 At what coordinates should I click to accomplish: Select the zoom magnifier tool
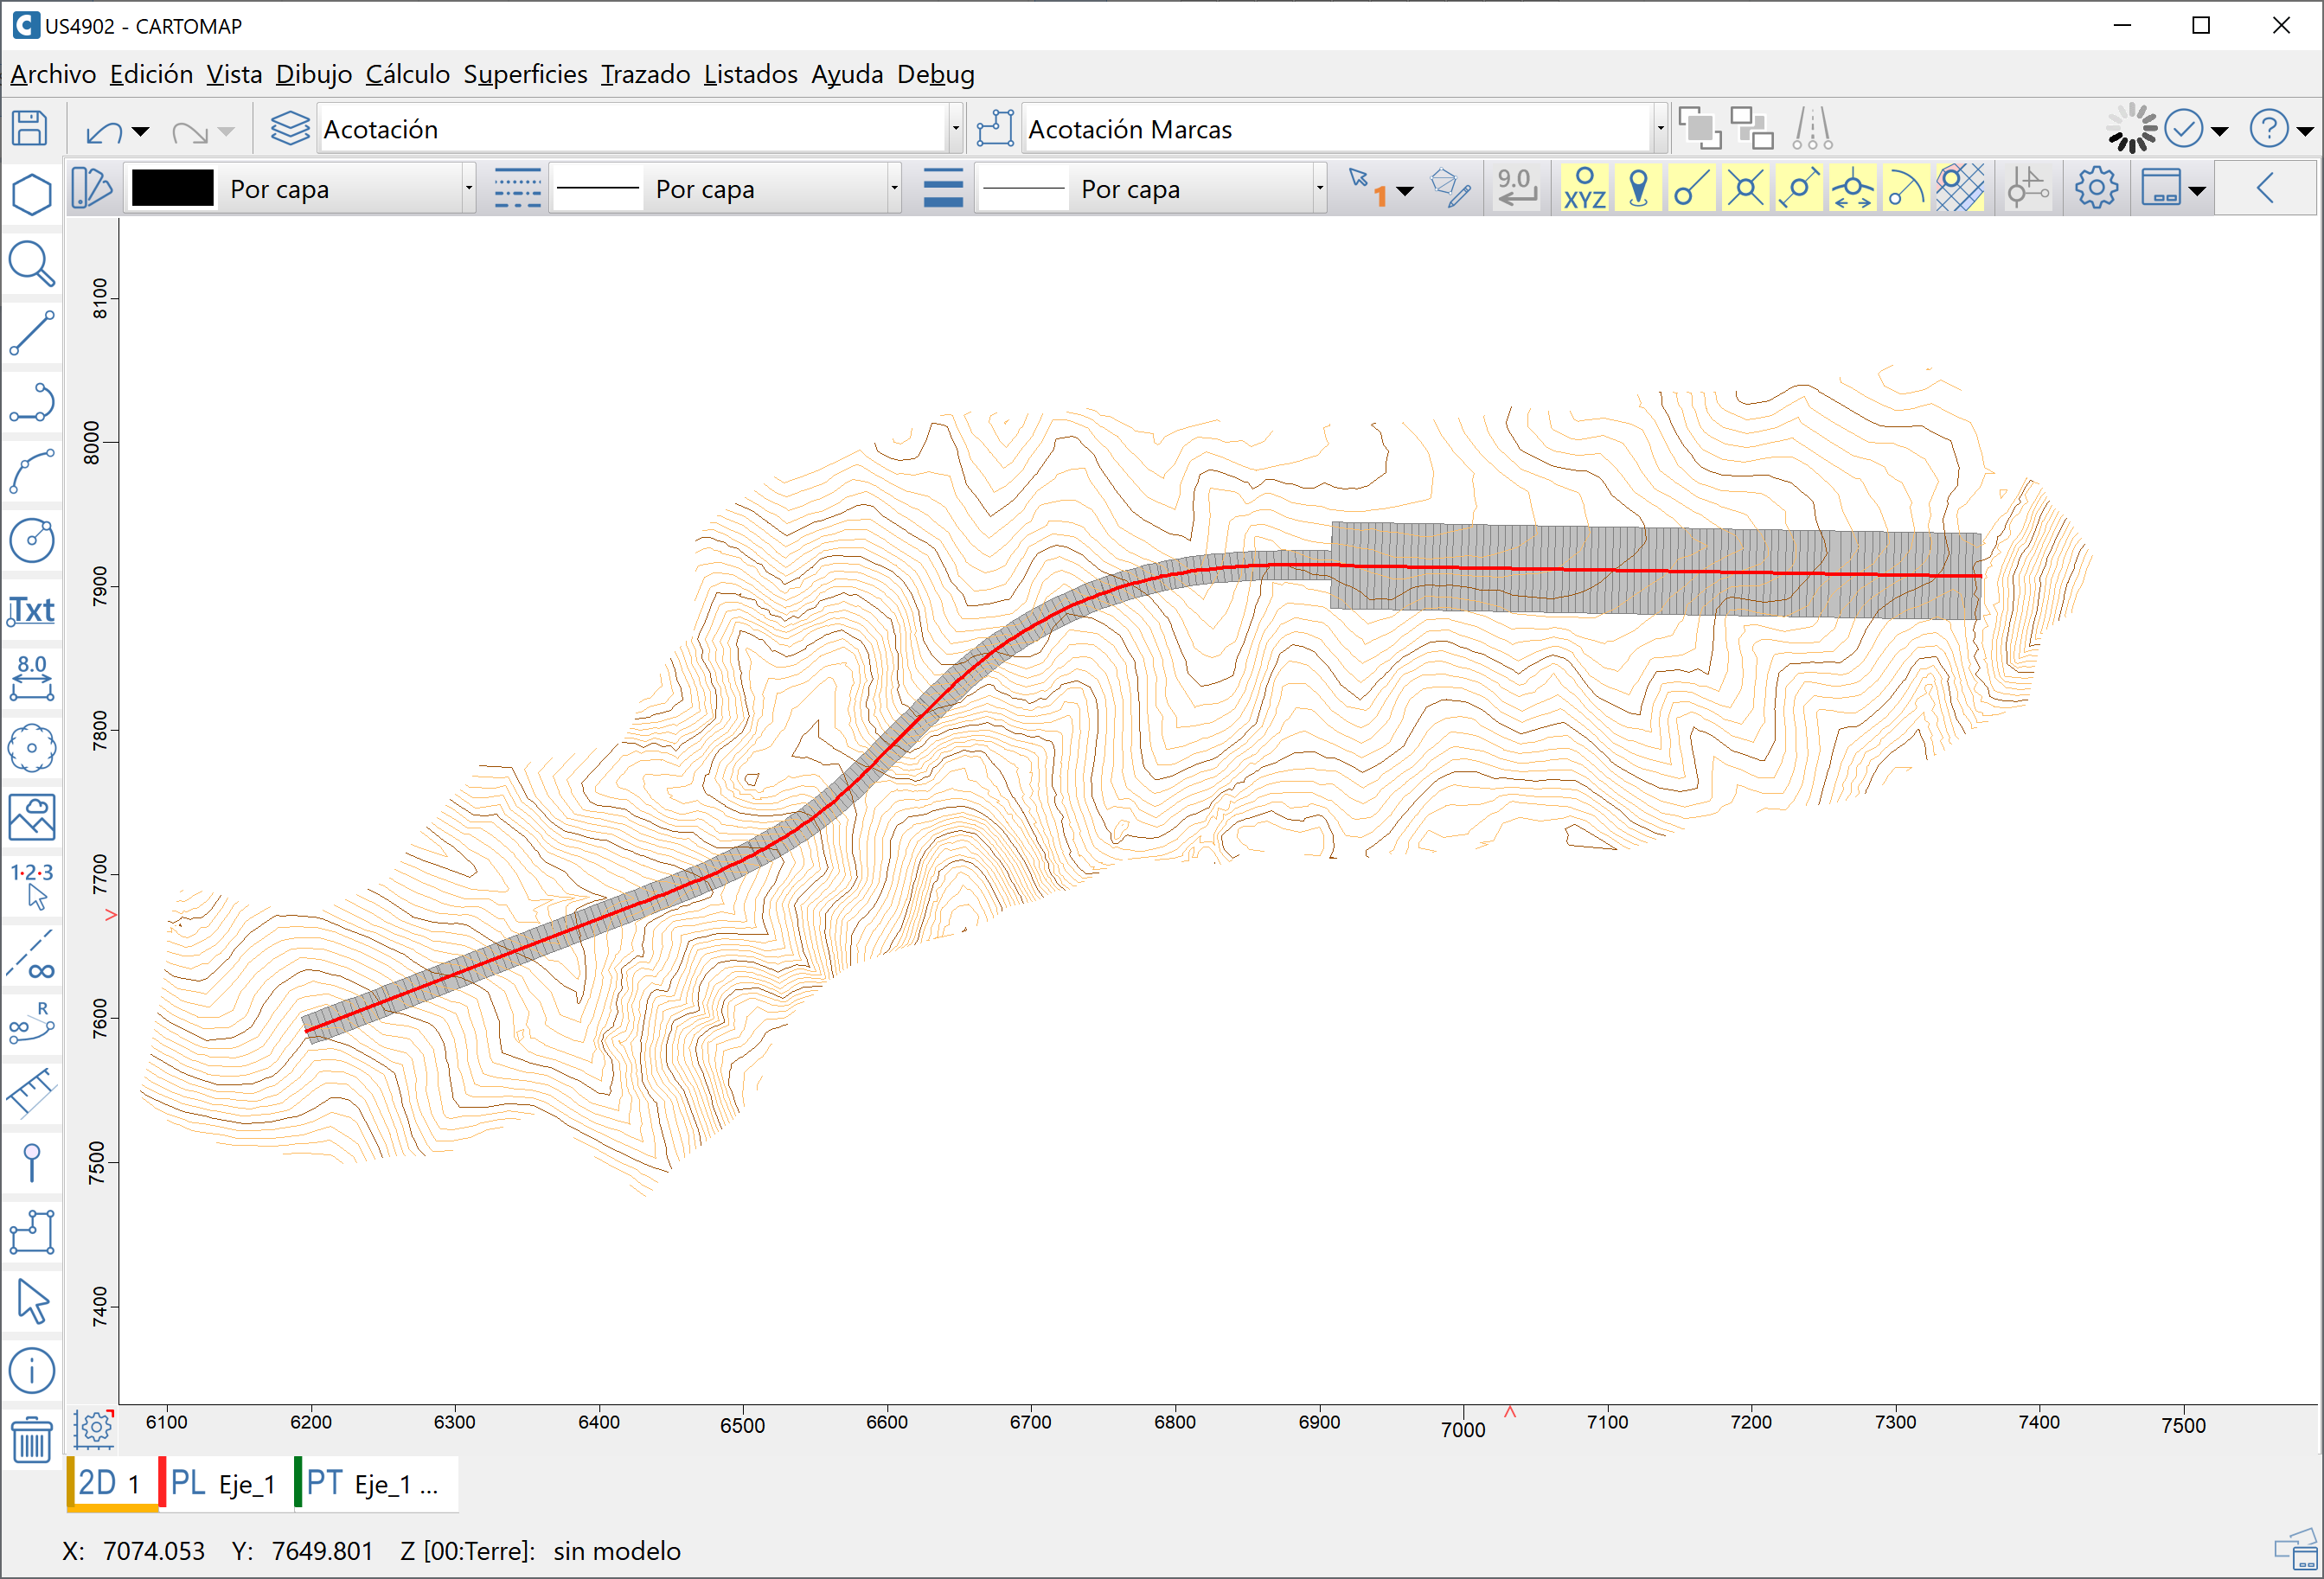tap(32, 264)
